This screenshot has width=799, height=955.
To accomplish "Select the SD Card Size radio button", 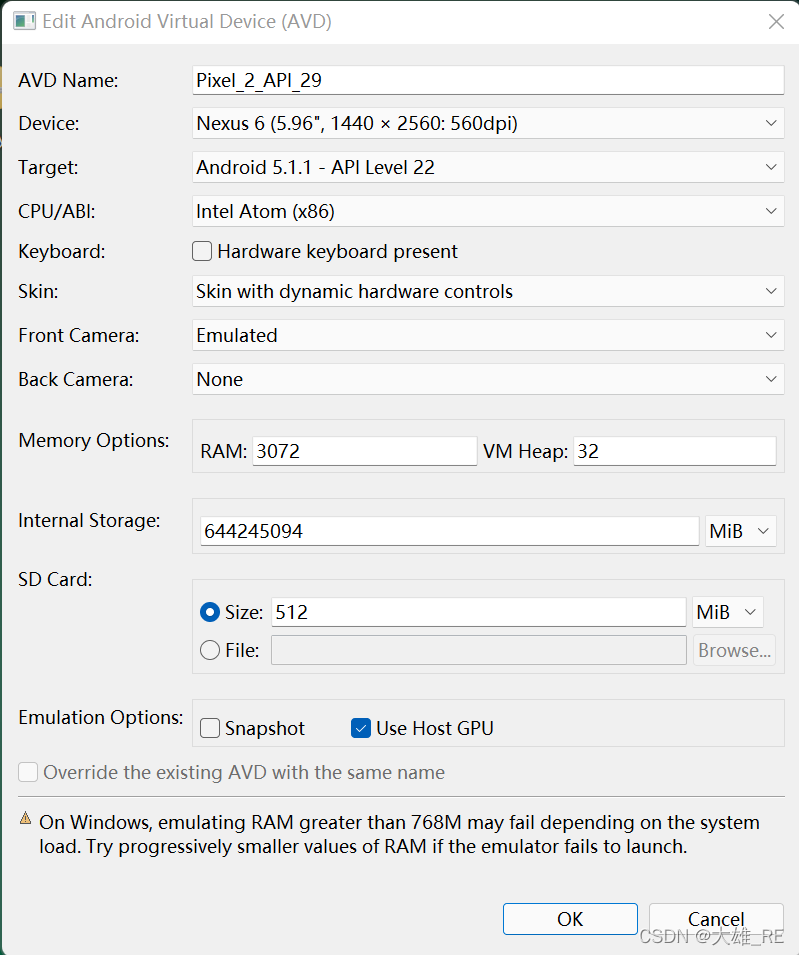I will point(210,612).
